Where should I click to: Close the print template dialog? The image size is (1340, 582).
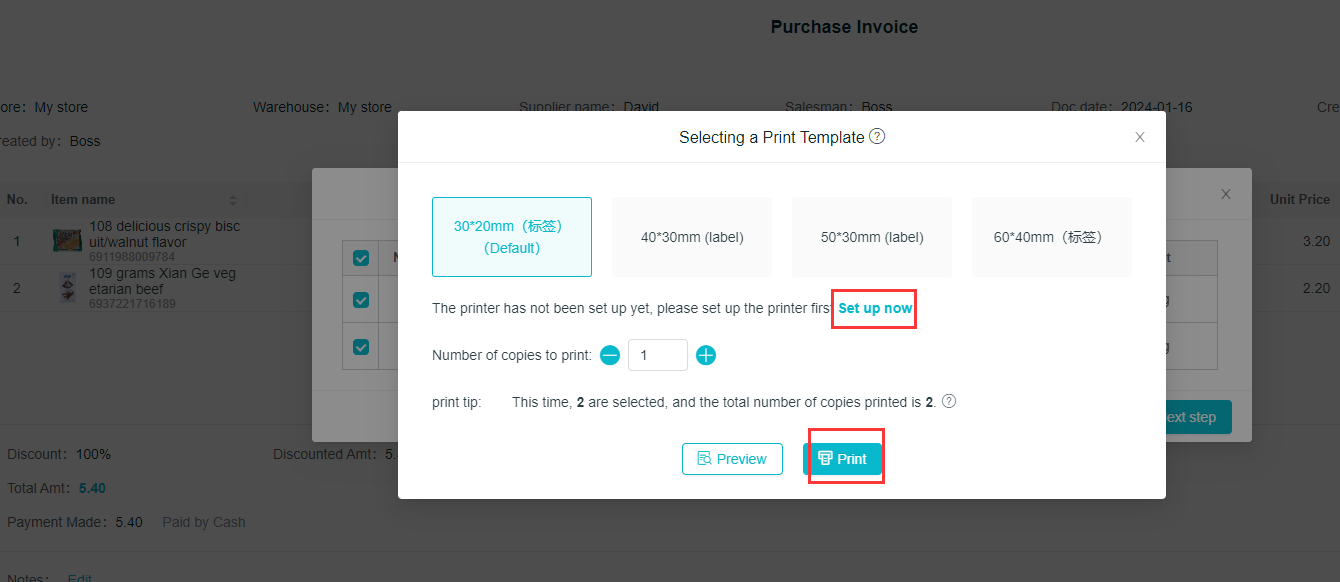(x=1139, y=137)
